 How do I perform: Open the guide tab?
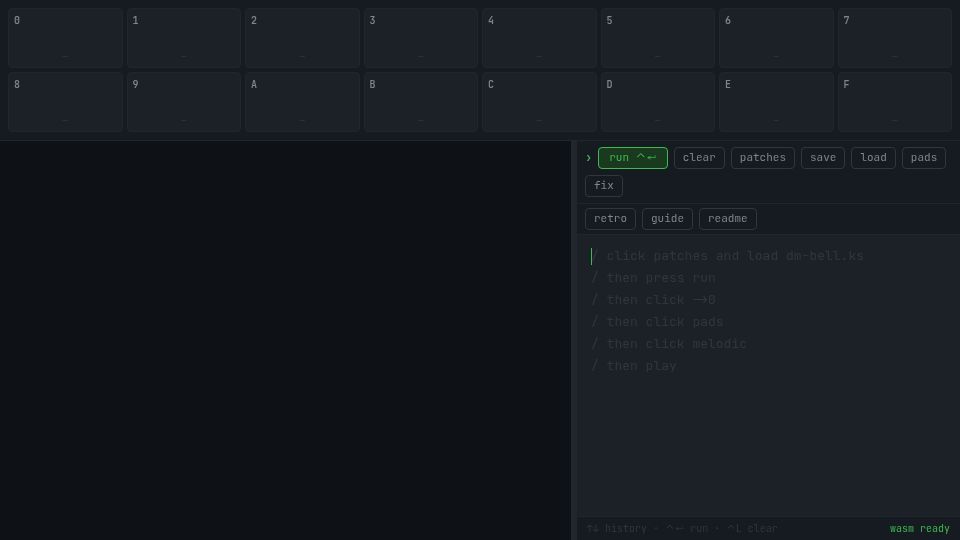(667, 219)
